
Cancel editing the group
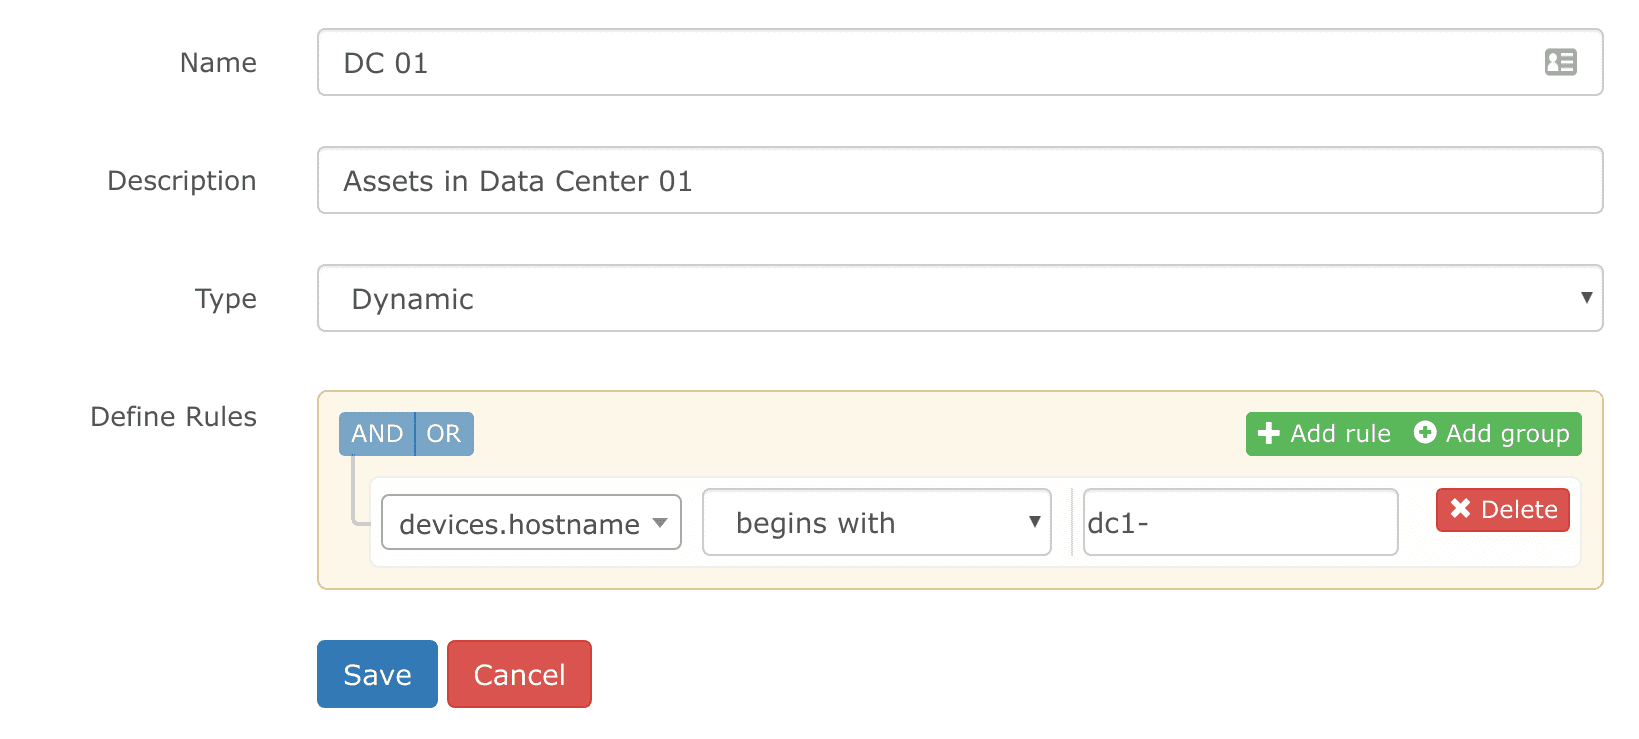point(519,674)
